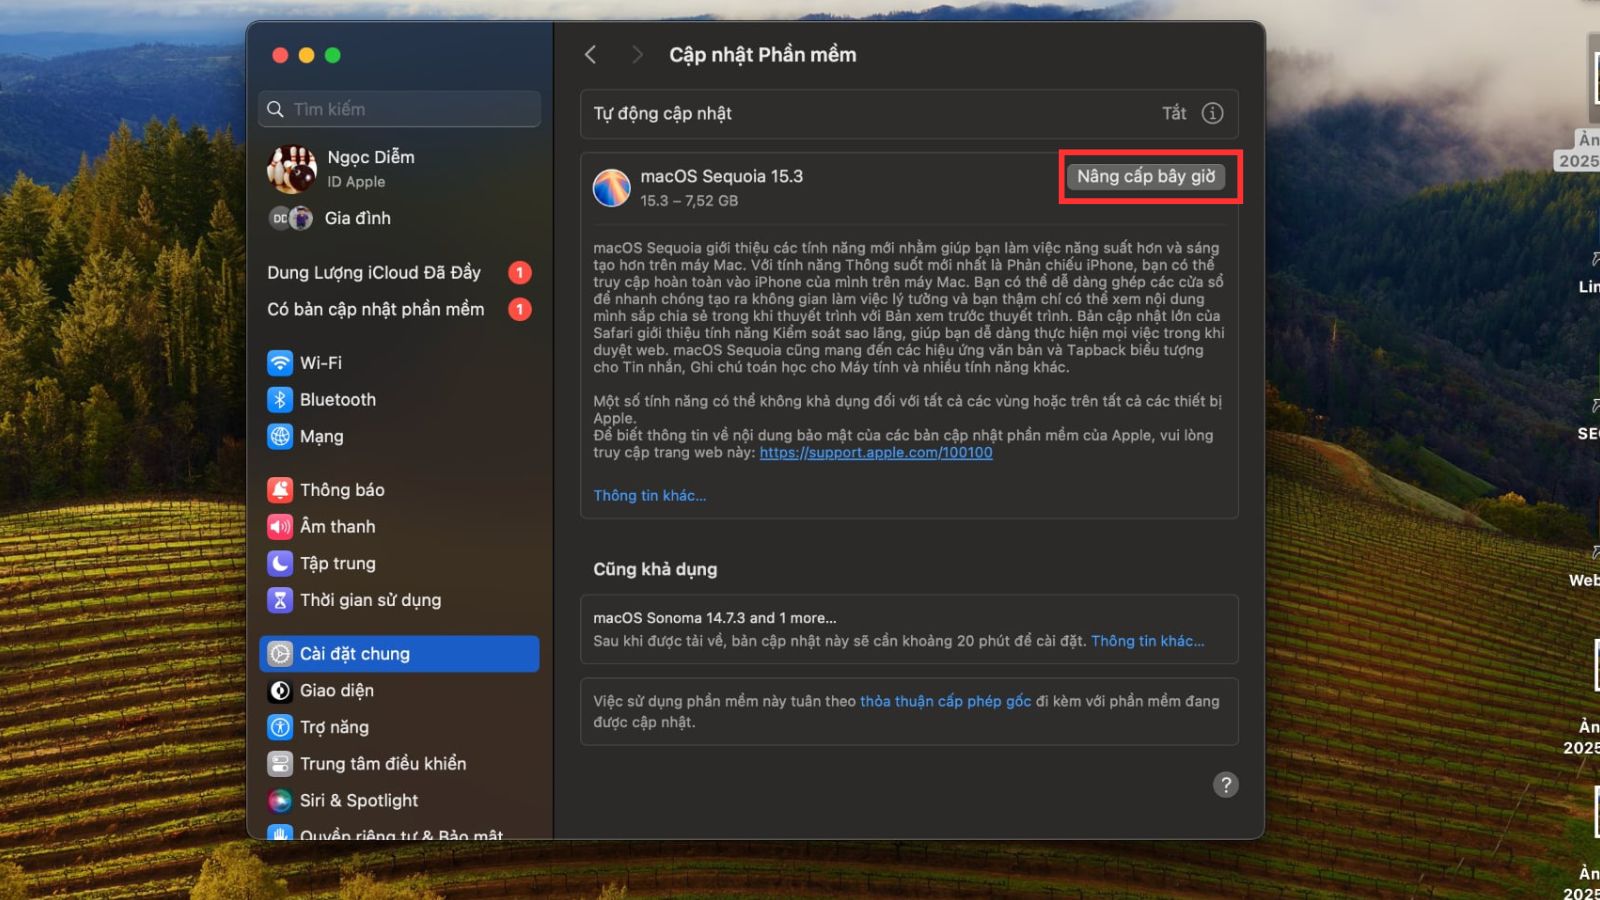Click the ID Apple label
The image size is (1600, 900).
coord(356,182)
